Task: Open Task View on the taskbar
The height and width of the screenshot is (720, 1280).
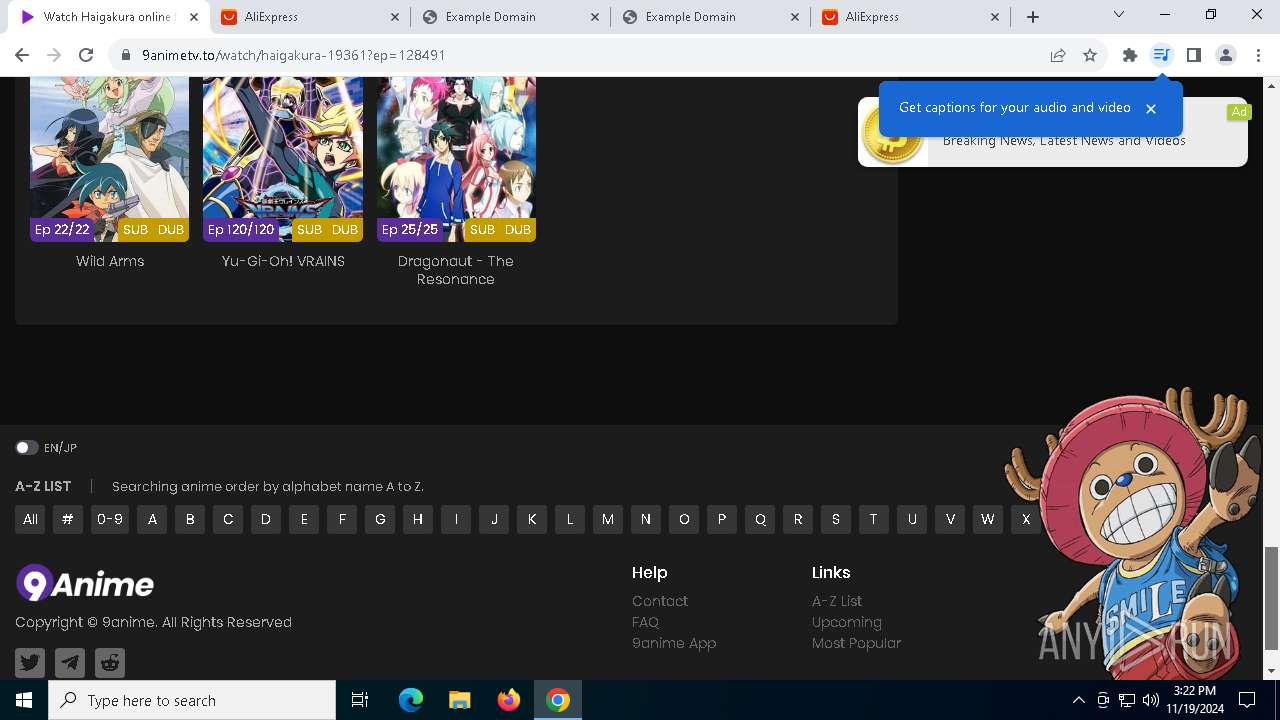Action: pyautogui.click(x=360, y=700)
